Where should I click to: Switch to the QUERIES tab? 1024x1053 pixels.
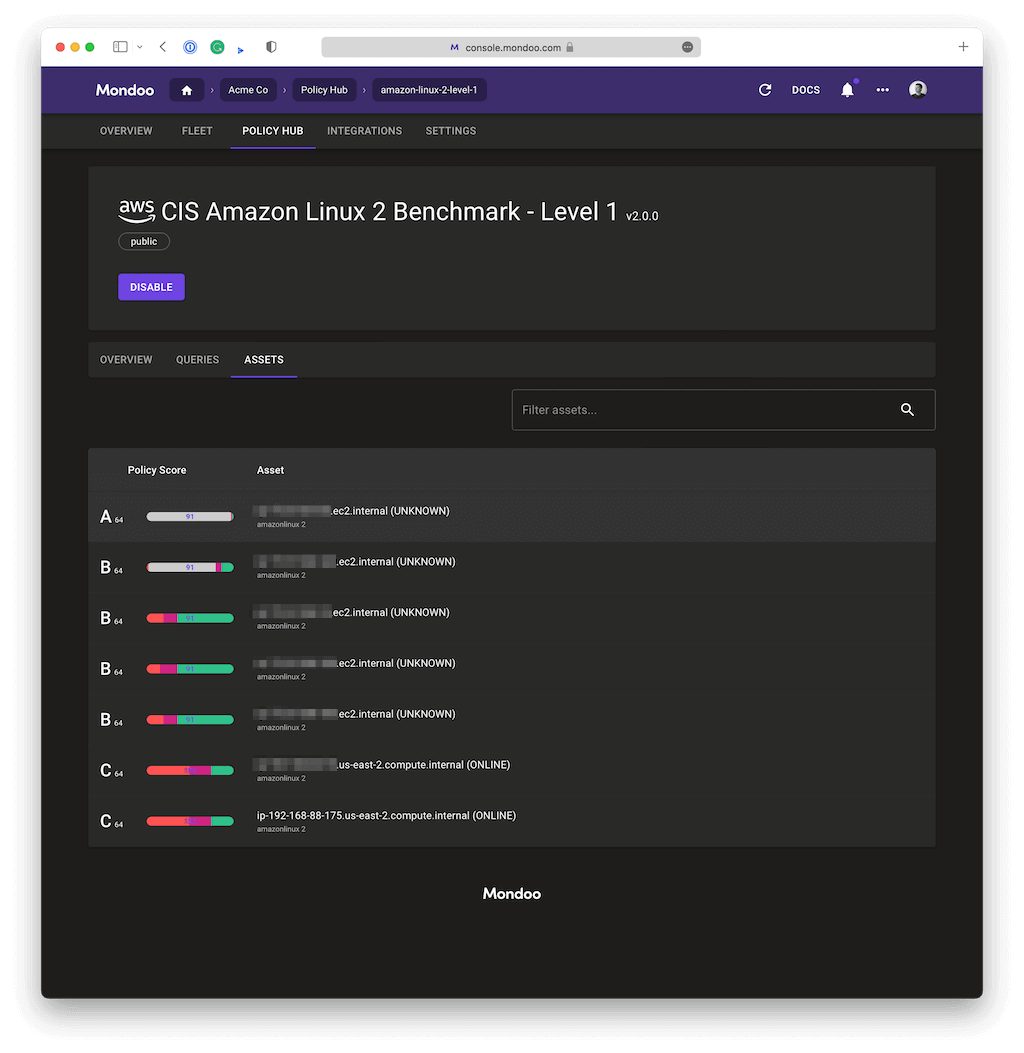(197, 359)
